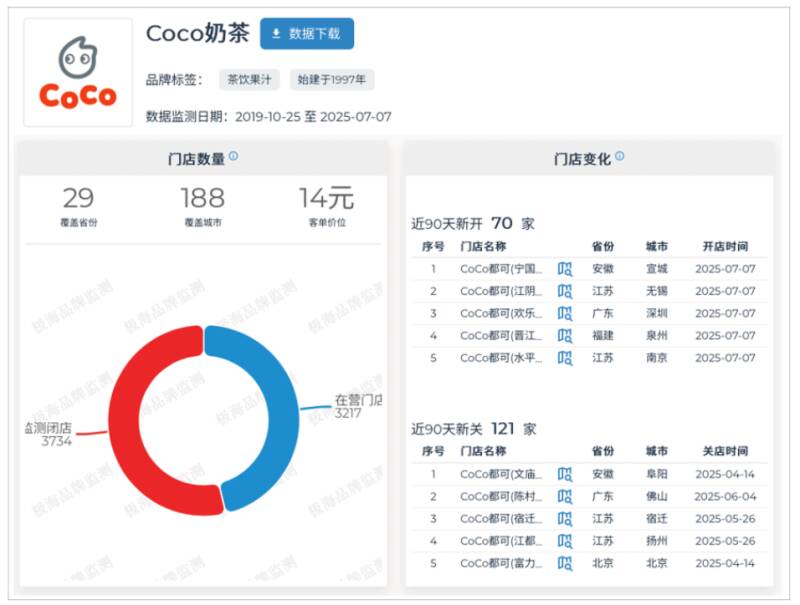800x605 pixels.
Task: Click the 扬州 city cell
Action: [657, 541]
